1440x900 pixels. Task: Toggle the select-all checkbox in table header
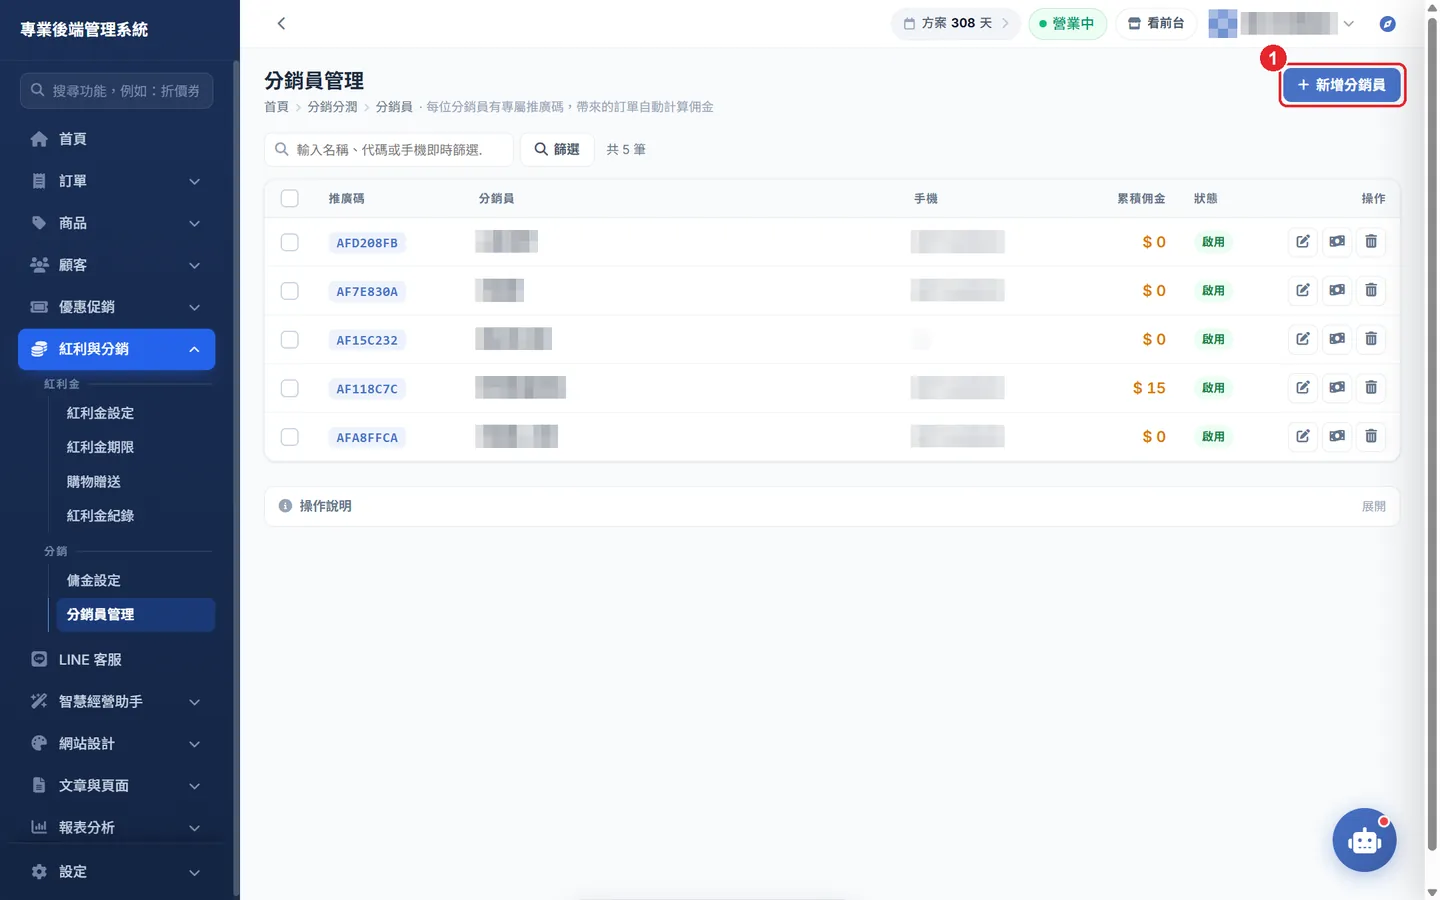coord(290,198)
